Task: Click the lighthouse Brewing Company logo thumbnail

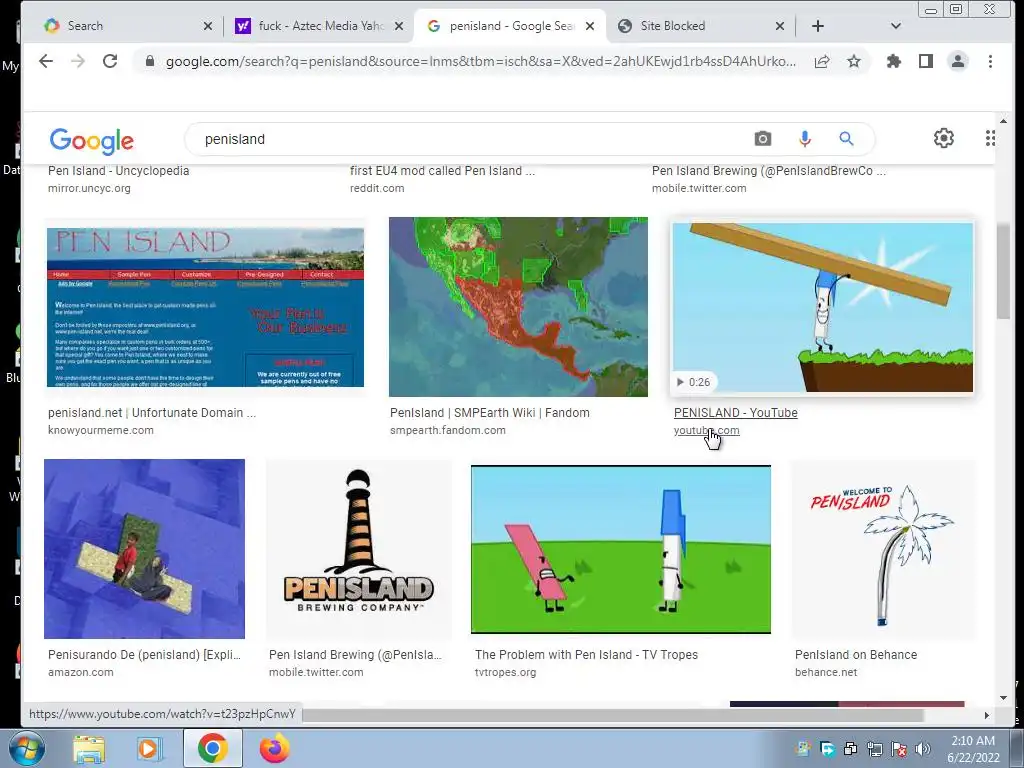Action: click(x=359, y=549)
